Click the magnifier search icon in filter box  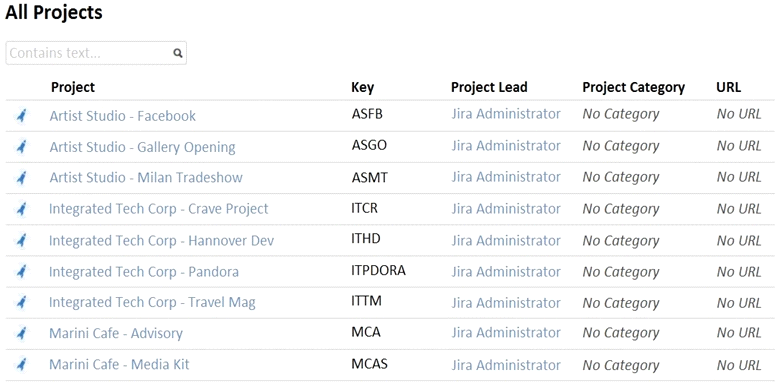click(x=178, y=53)
